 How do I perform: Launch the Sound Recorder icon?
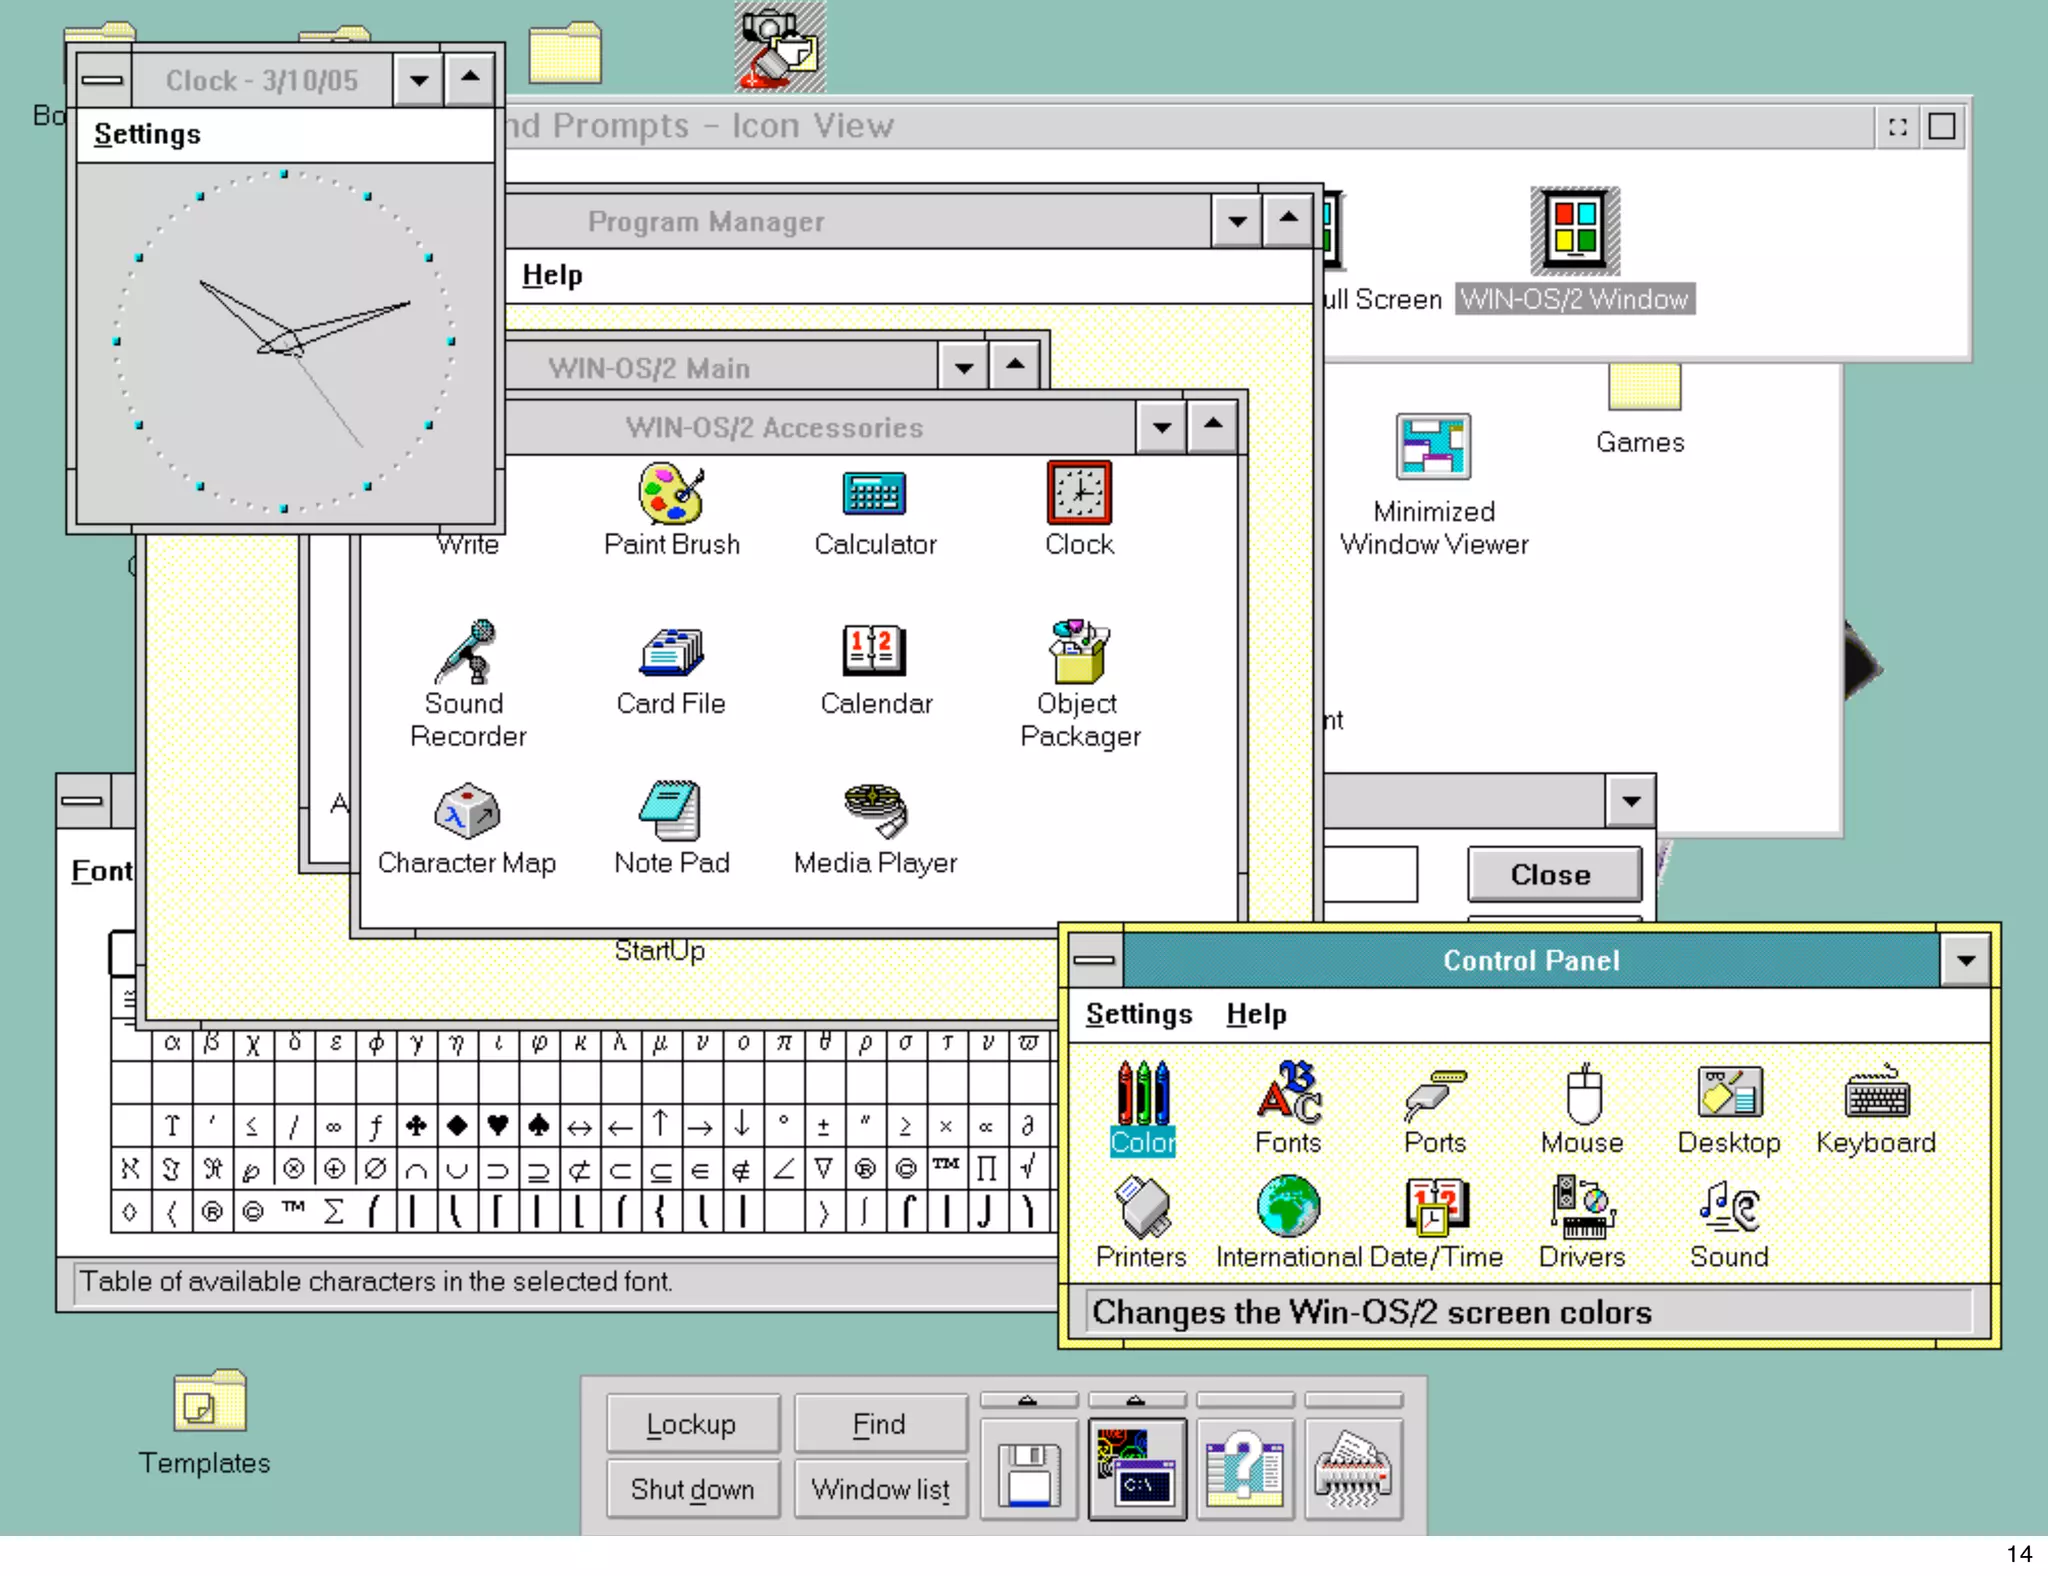tap(466, 652)
